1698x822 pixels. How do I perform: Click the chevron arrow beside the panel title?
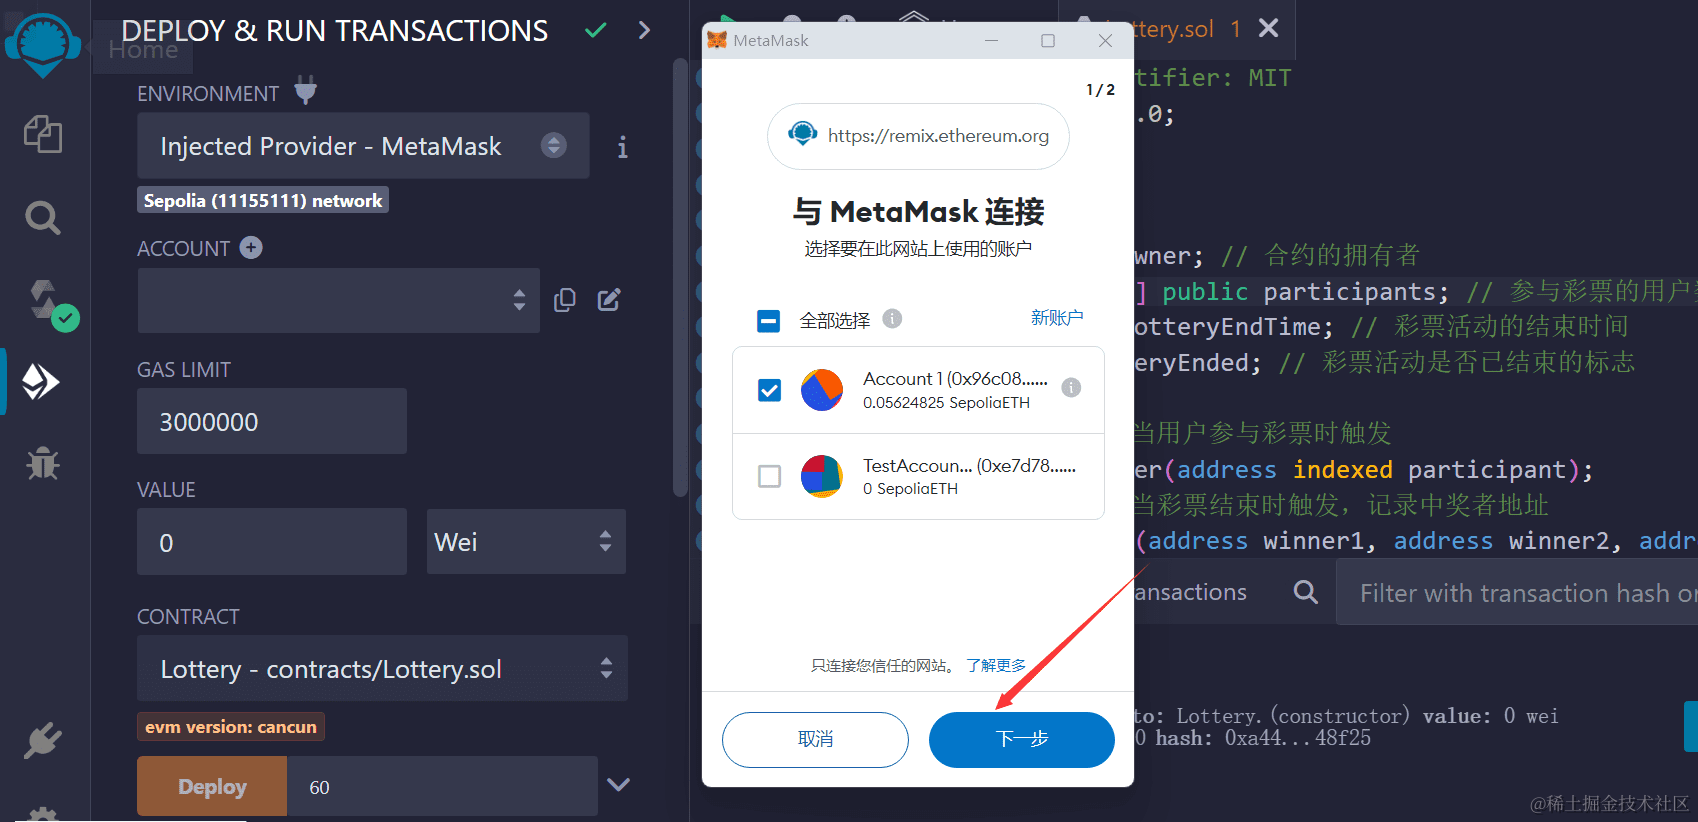click(x=644, y=31)
